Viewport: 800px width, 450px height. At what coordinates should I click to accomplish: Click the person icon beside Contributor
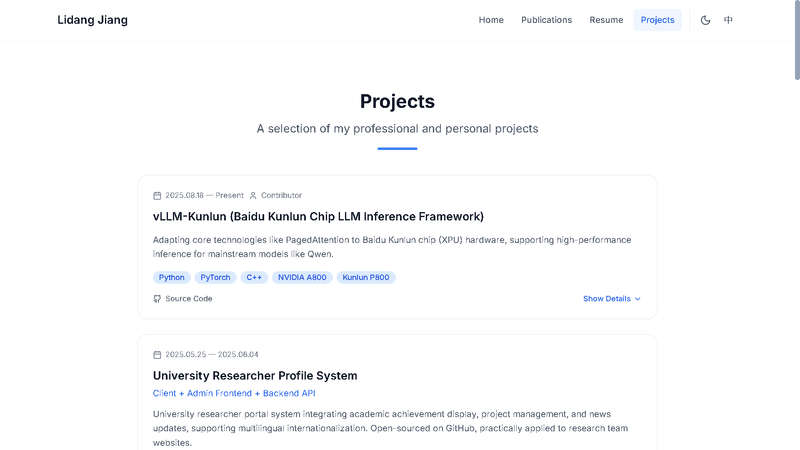coord(253,195)
